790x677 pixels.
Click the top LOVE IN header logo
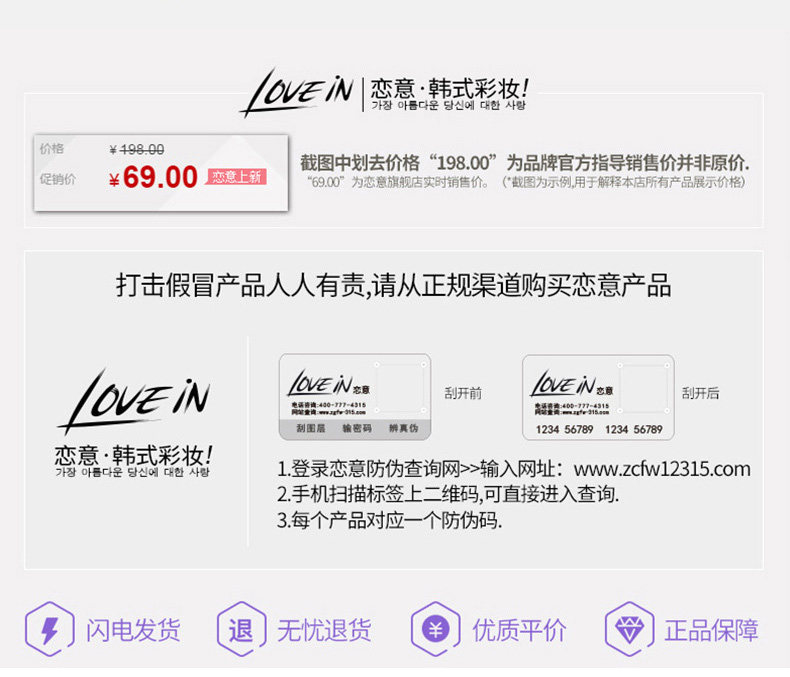coord(297,93)
